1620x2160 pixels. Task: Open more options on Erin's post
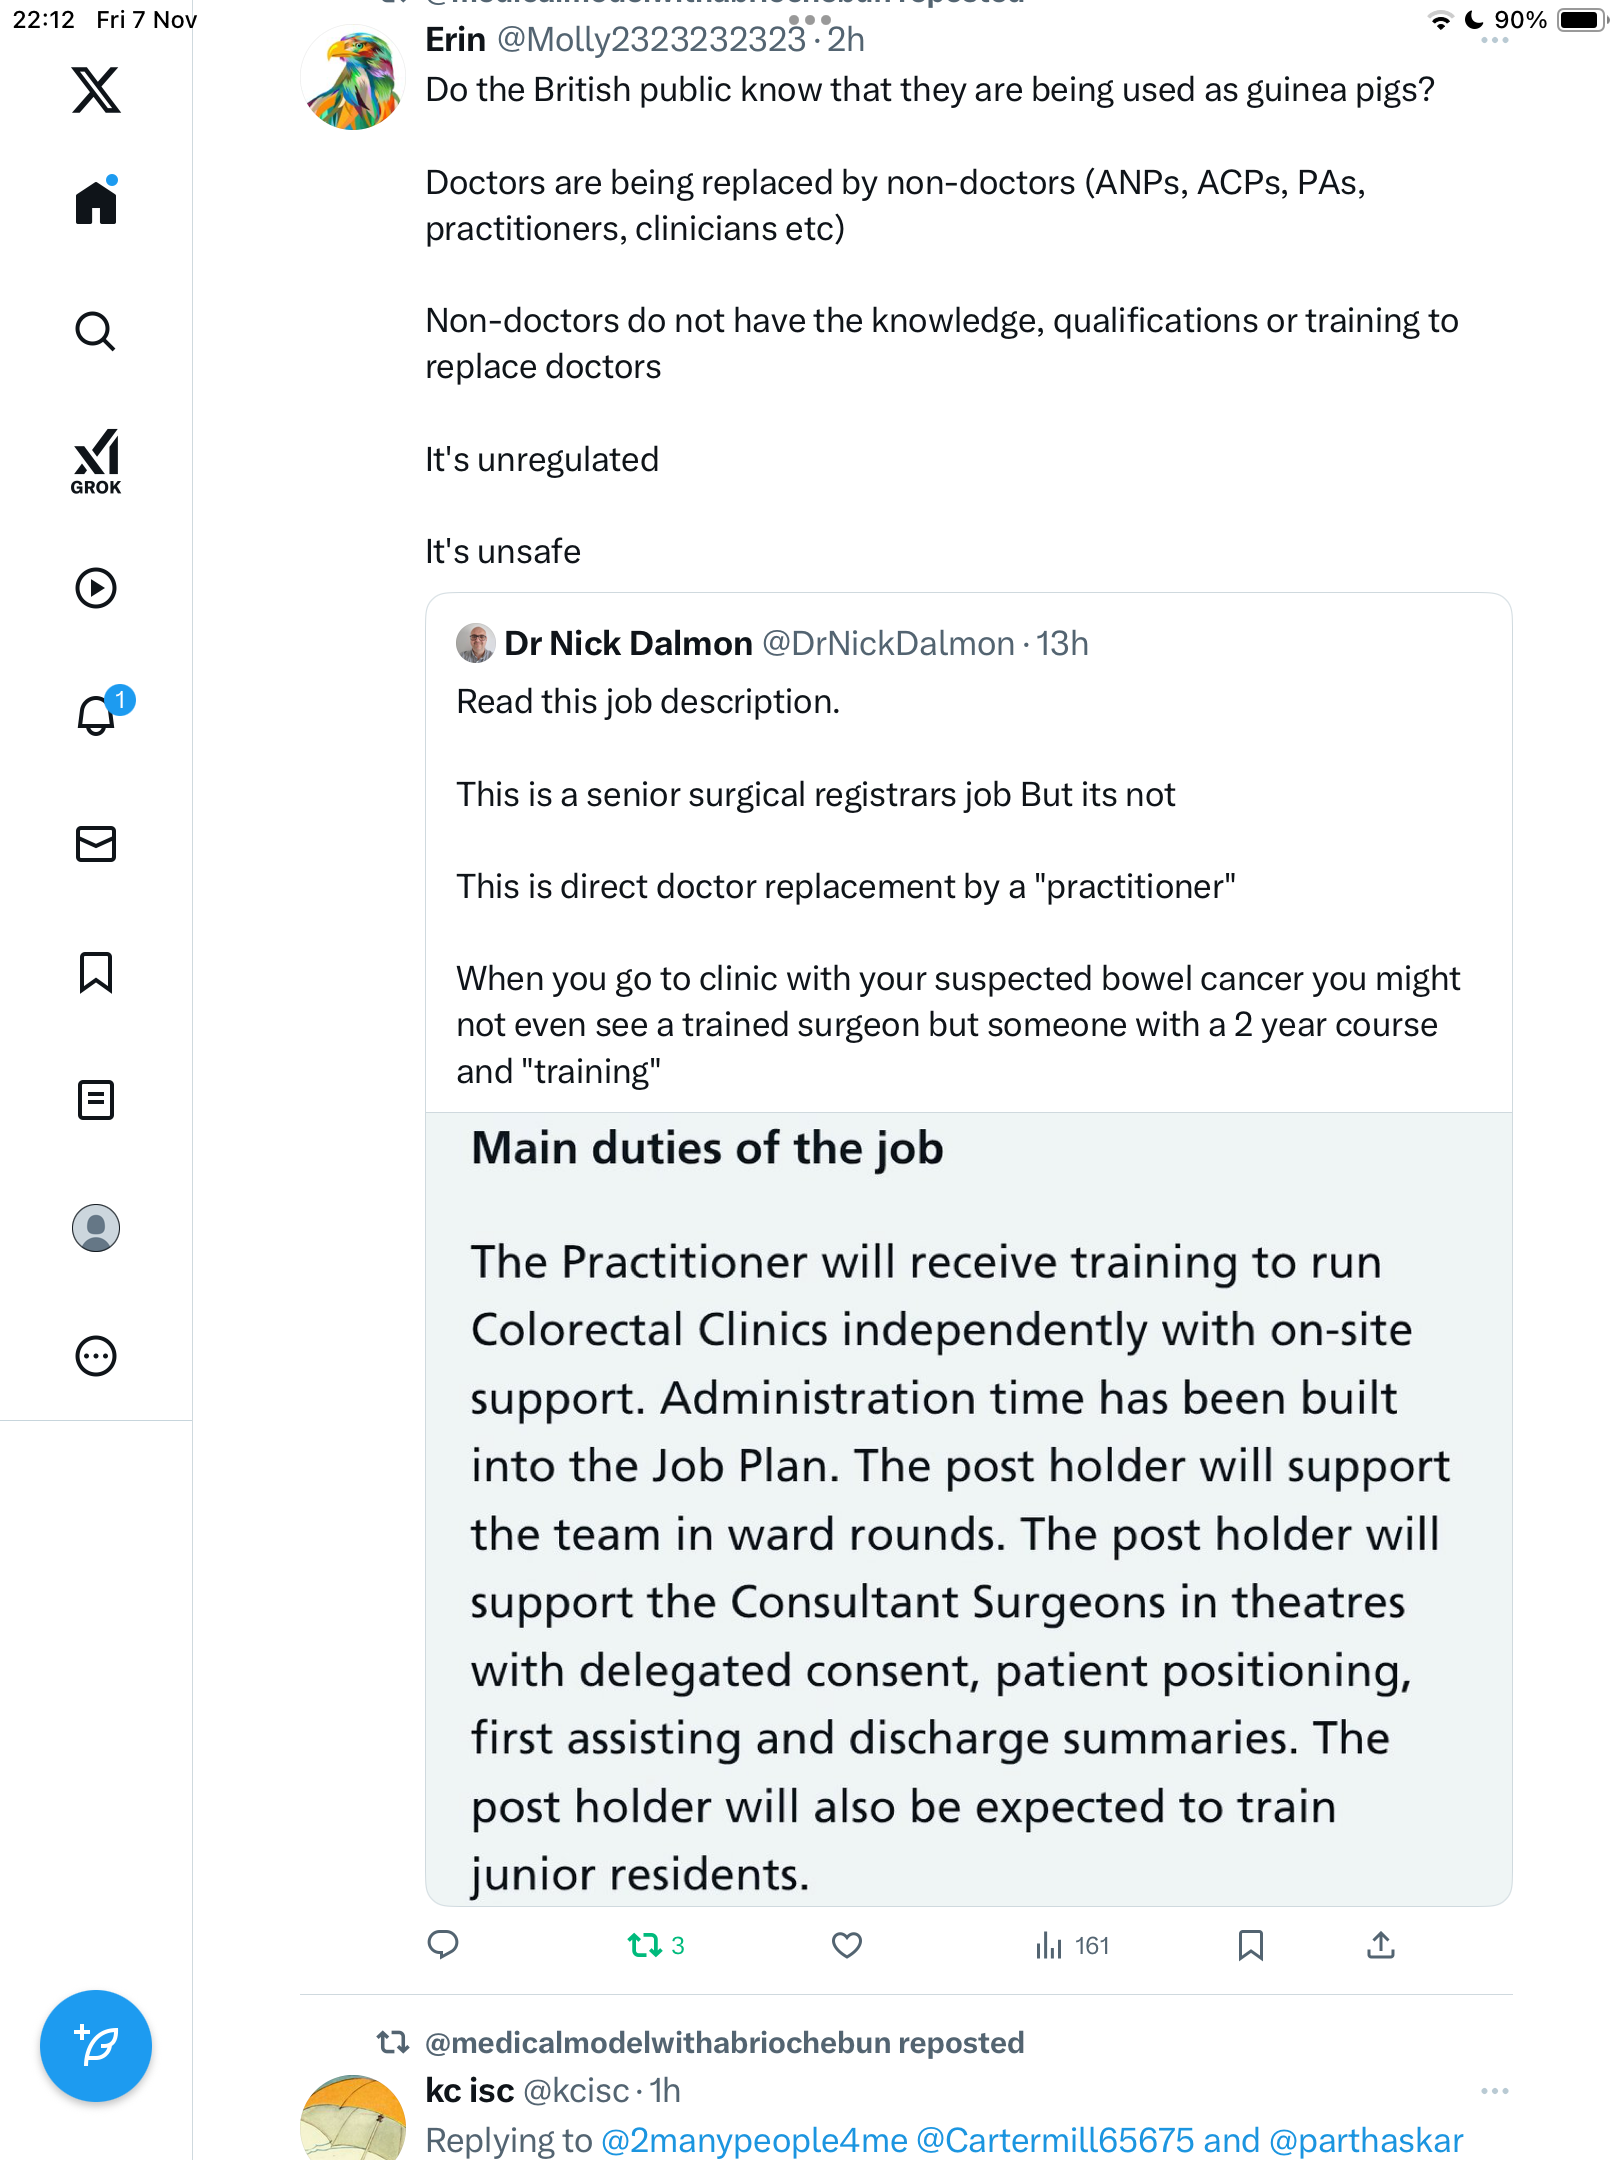(x=1494, y=40)
